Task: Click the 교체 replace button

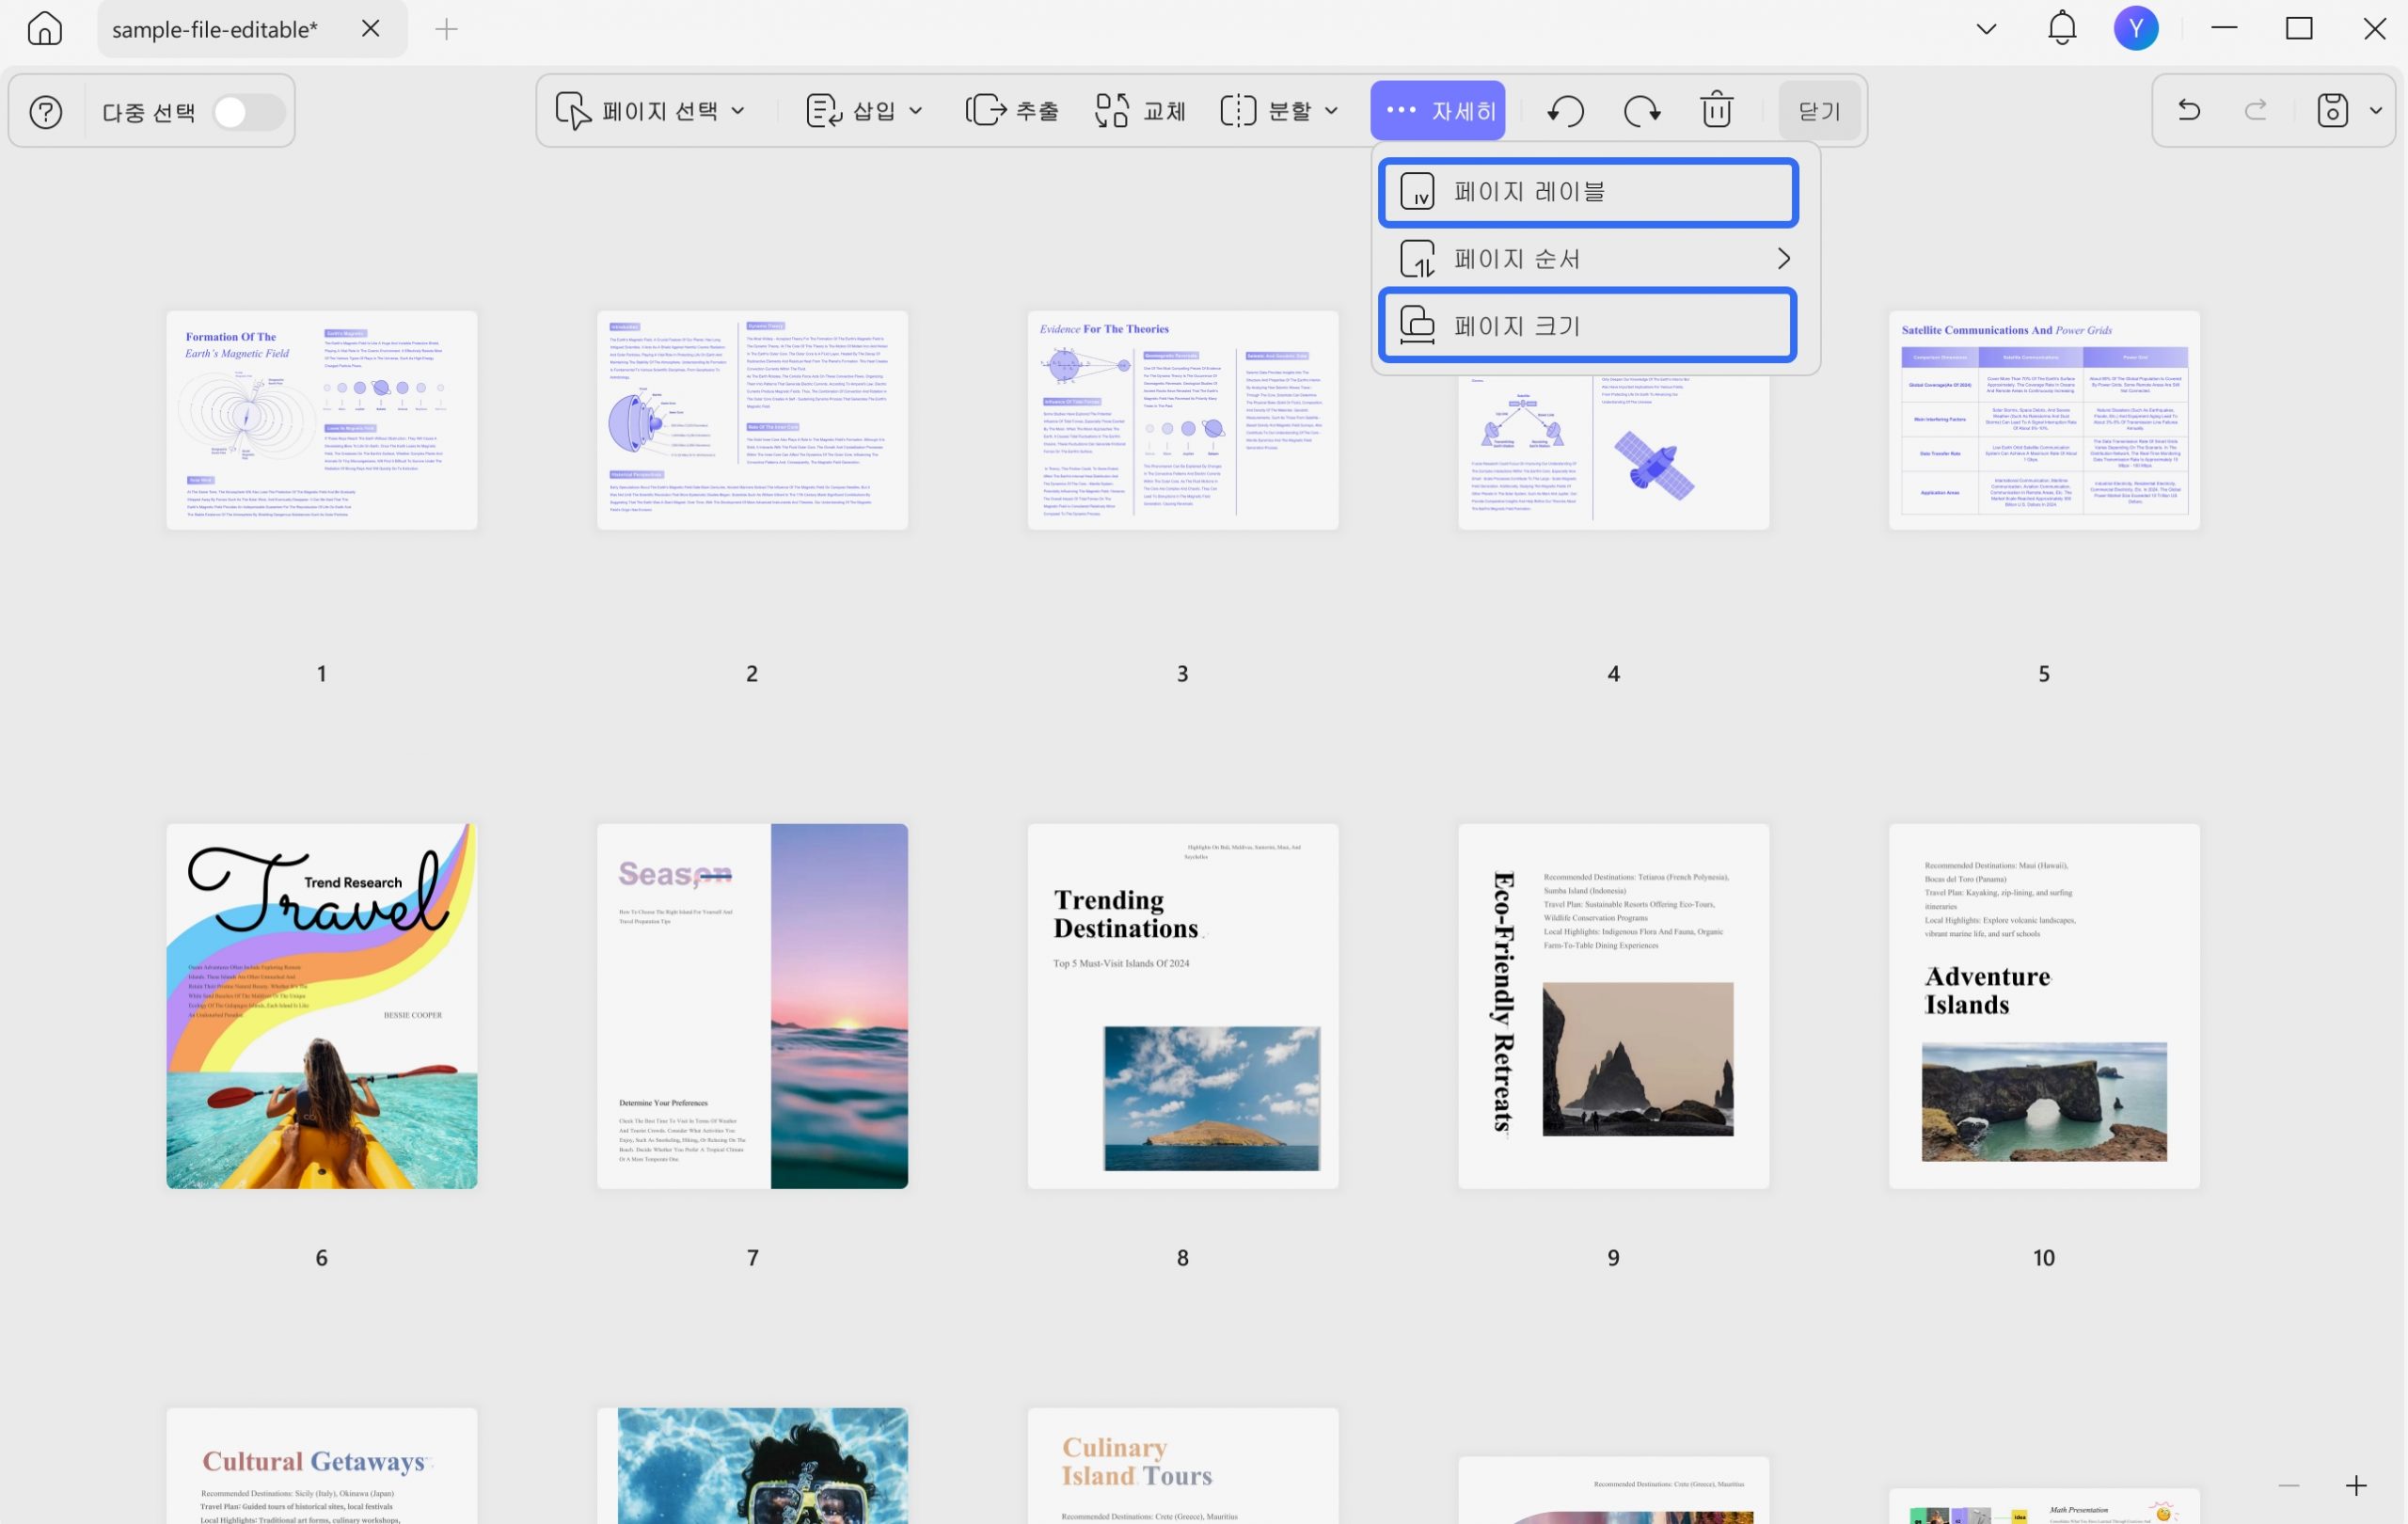Action: pyautogui.click(x=1140, y=110)
